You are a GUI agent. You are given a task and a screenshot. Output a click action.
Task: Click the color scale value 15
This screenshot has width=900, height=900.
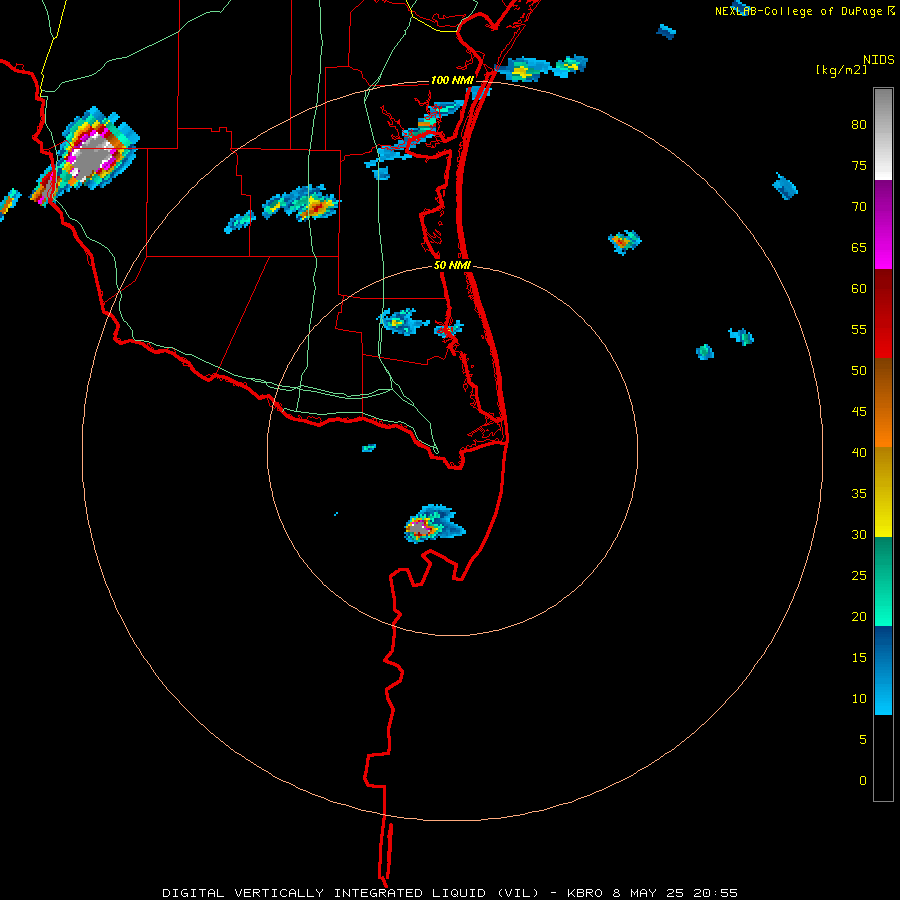(x=859, y=658)
